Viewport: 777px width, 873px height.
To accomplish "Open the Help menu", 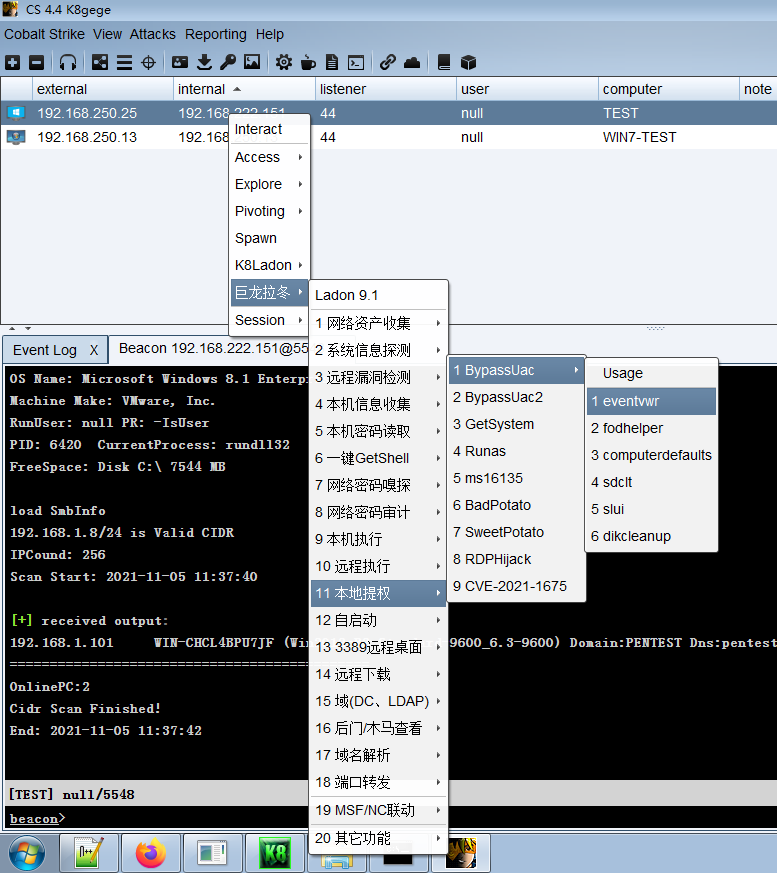I will pos(270,34).
